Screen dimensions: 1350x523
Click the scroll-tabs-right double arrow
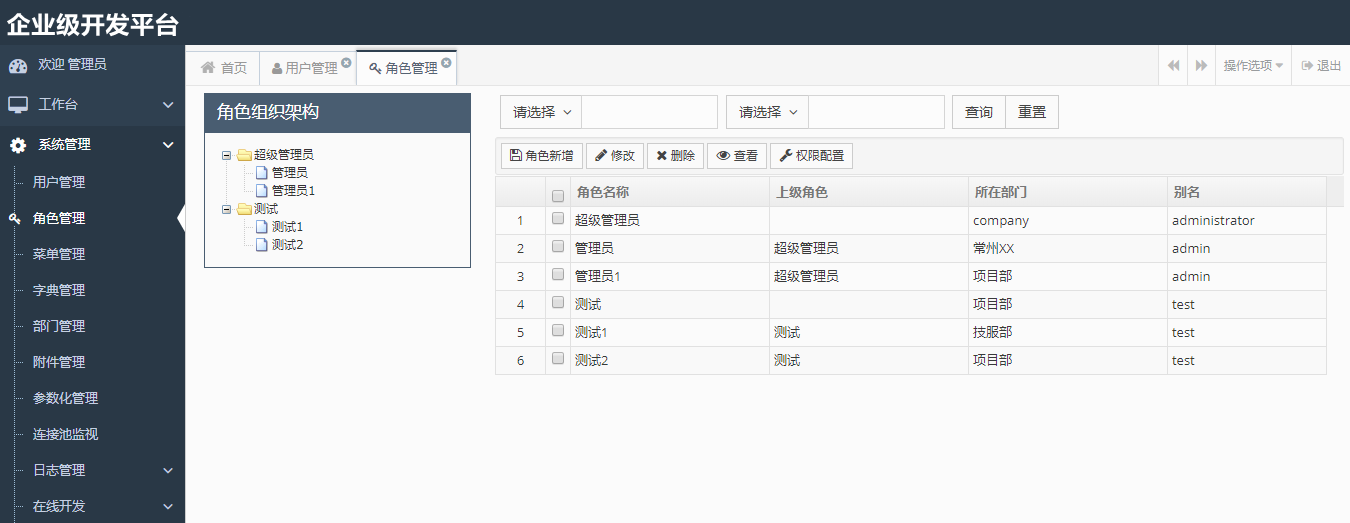pos(1201,65)
